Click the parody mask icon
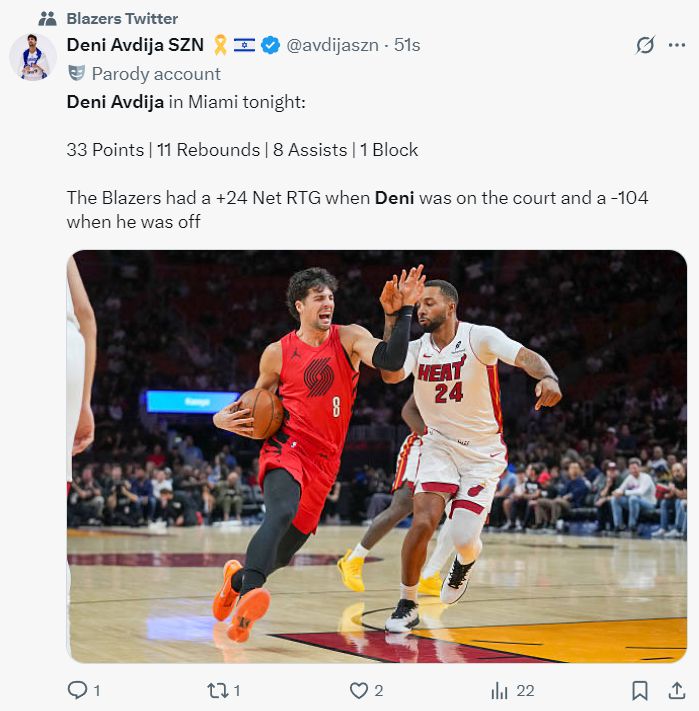This screenshot has height=711, width=699. [76, 73]
